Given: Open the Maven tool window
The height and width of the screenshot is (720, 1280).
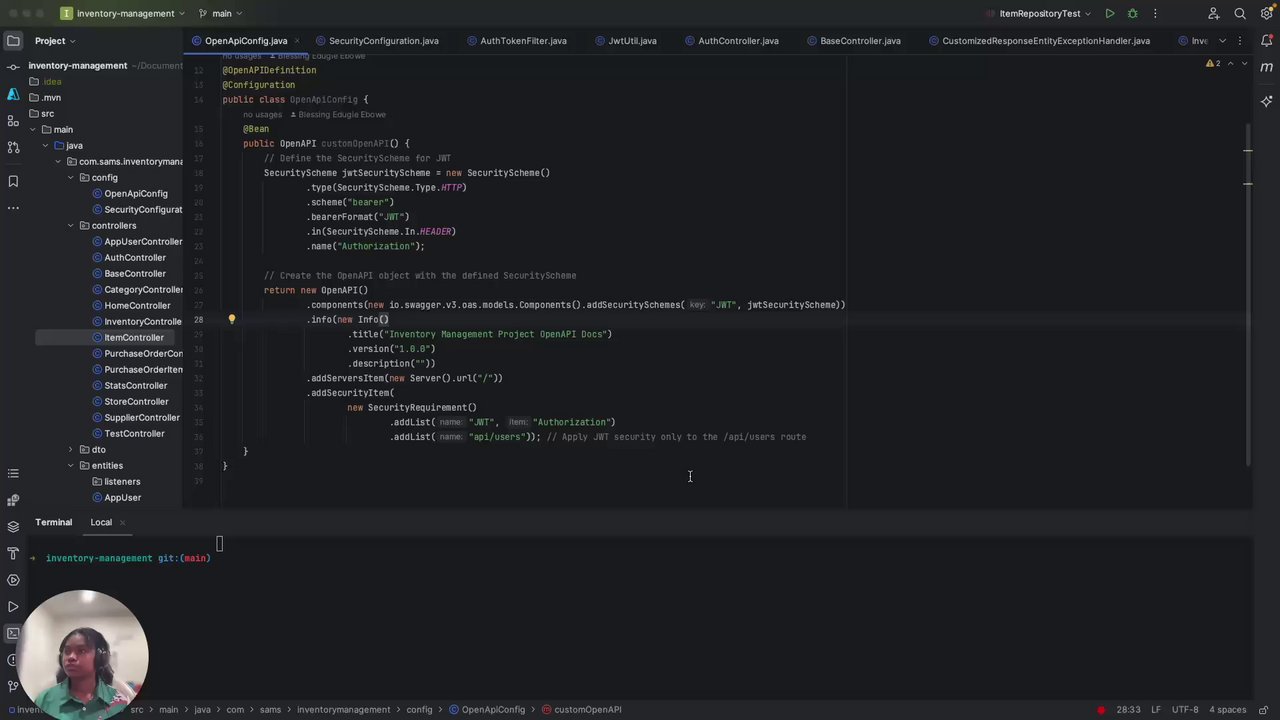Looking at the screenshot, I should [1266, 67].
